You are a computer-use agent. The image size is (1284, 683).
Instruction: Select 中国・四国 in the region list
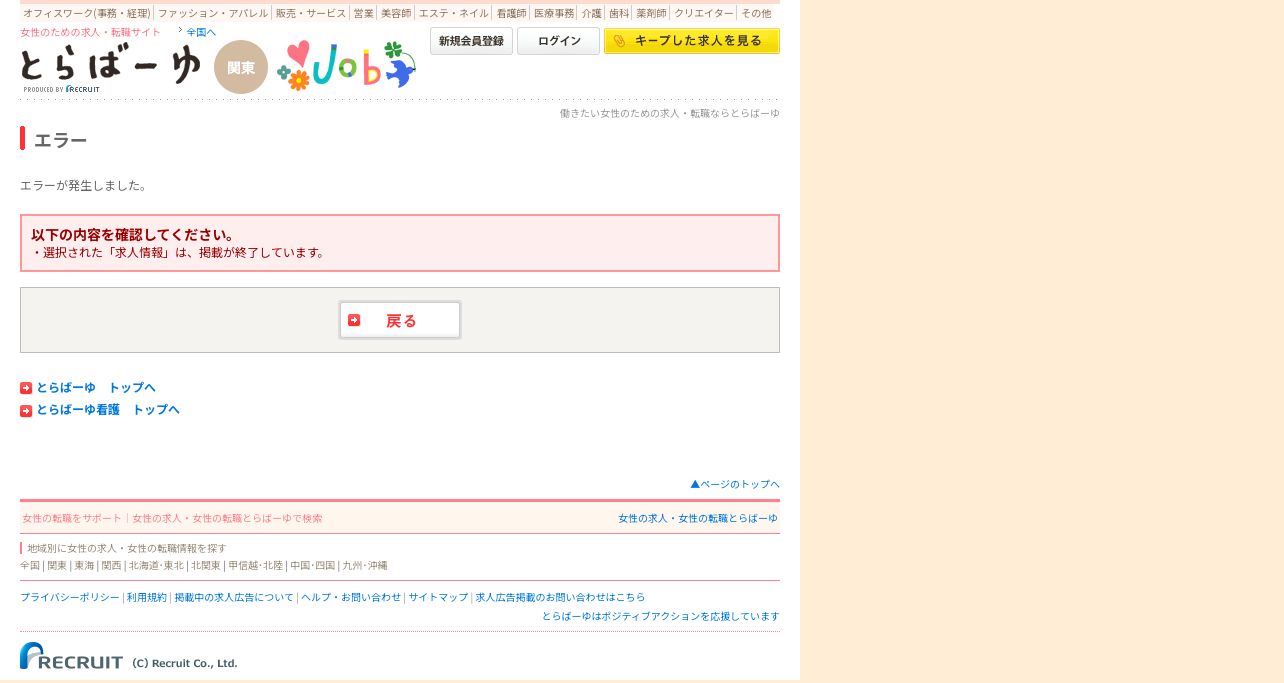coord(313,566)
